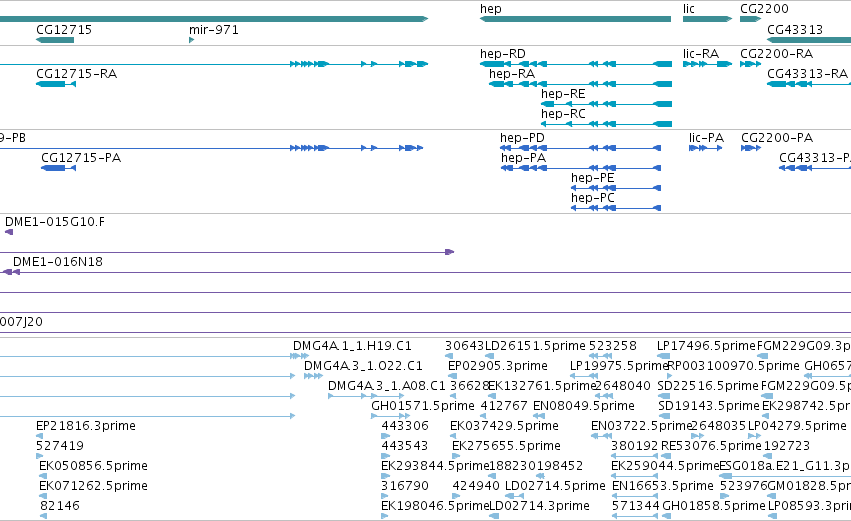Open the CG2200-RA transcript label

(x=777, y=54)
